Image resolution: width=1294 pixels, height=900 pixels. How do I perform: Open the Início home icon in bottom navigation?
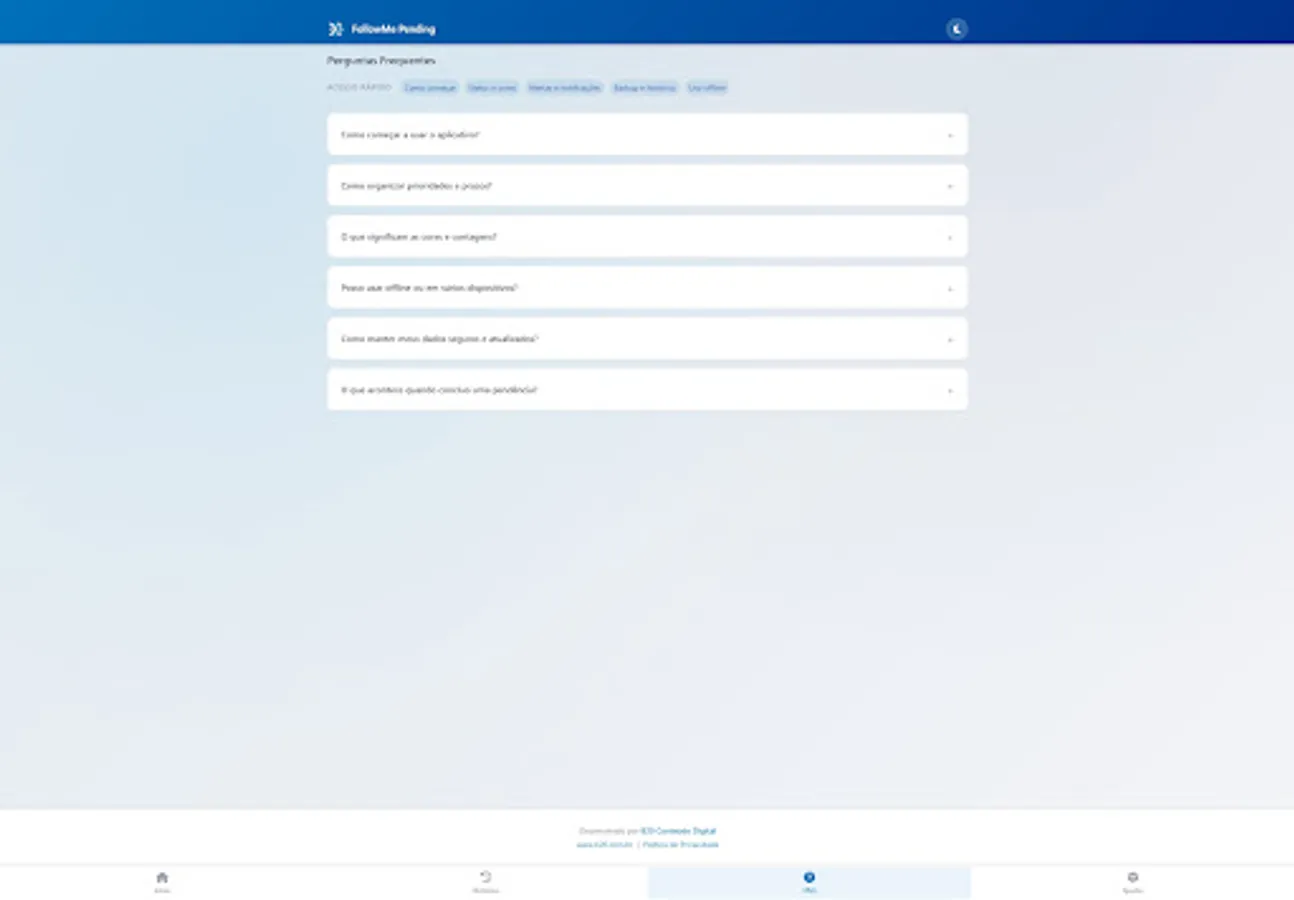[161, 880]
